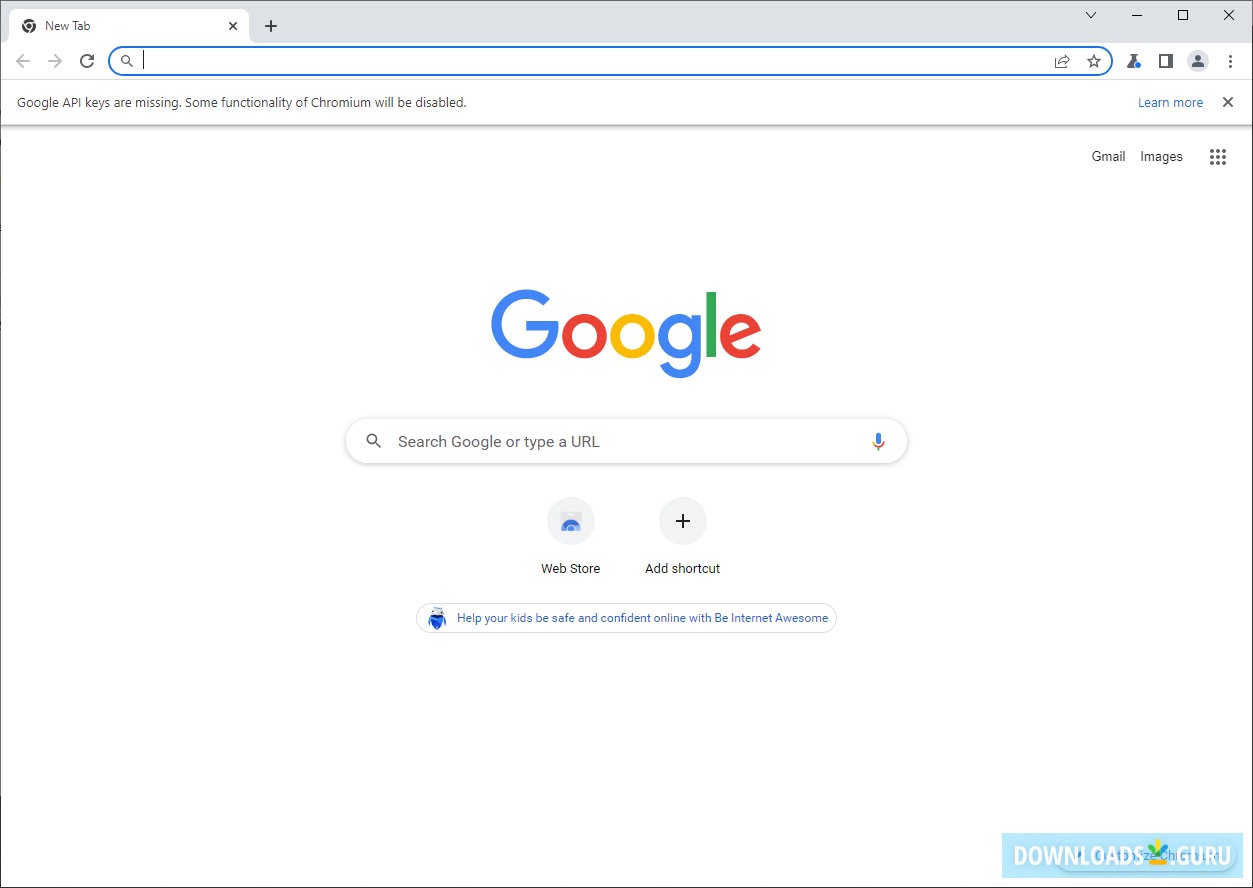Share this page via share icon
1253x888 pixels.
tap(1062, 61)
